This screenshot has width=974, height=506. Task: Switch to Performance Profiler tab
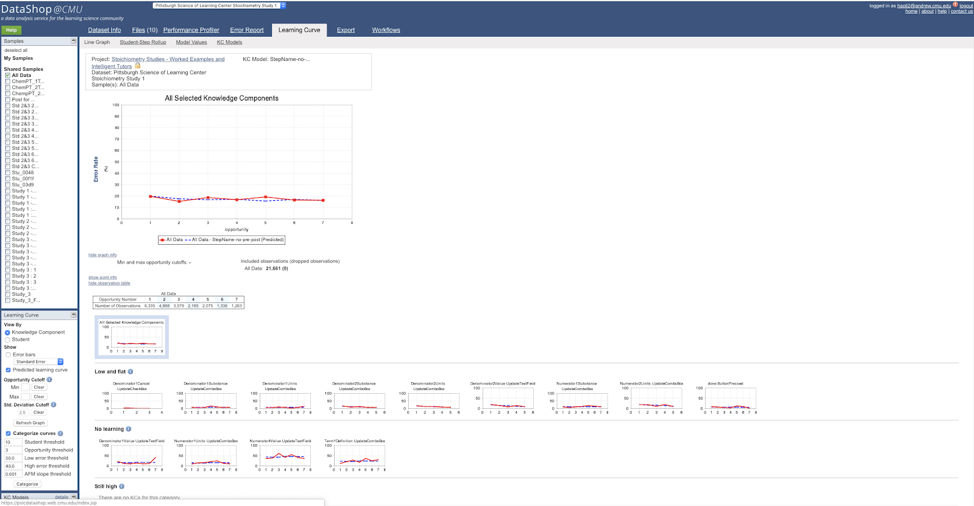191,30
